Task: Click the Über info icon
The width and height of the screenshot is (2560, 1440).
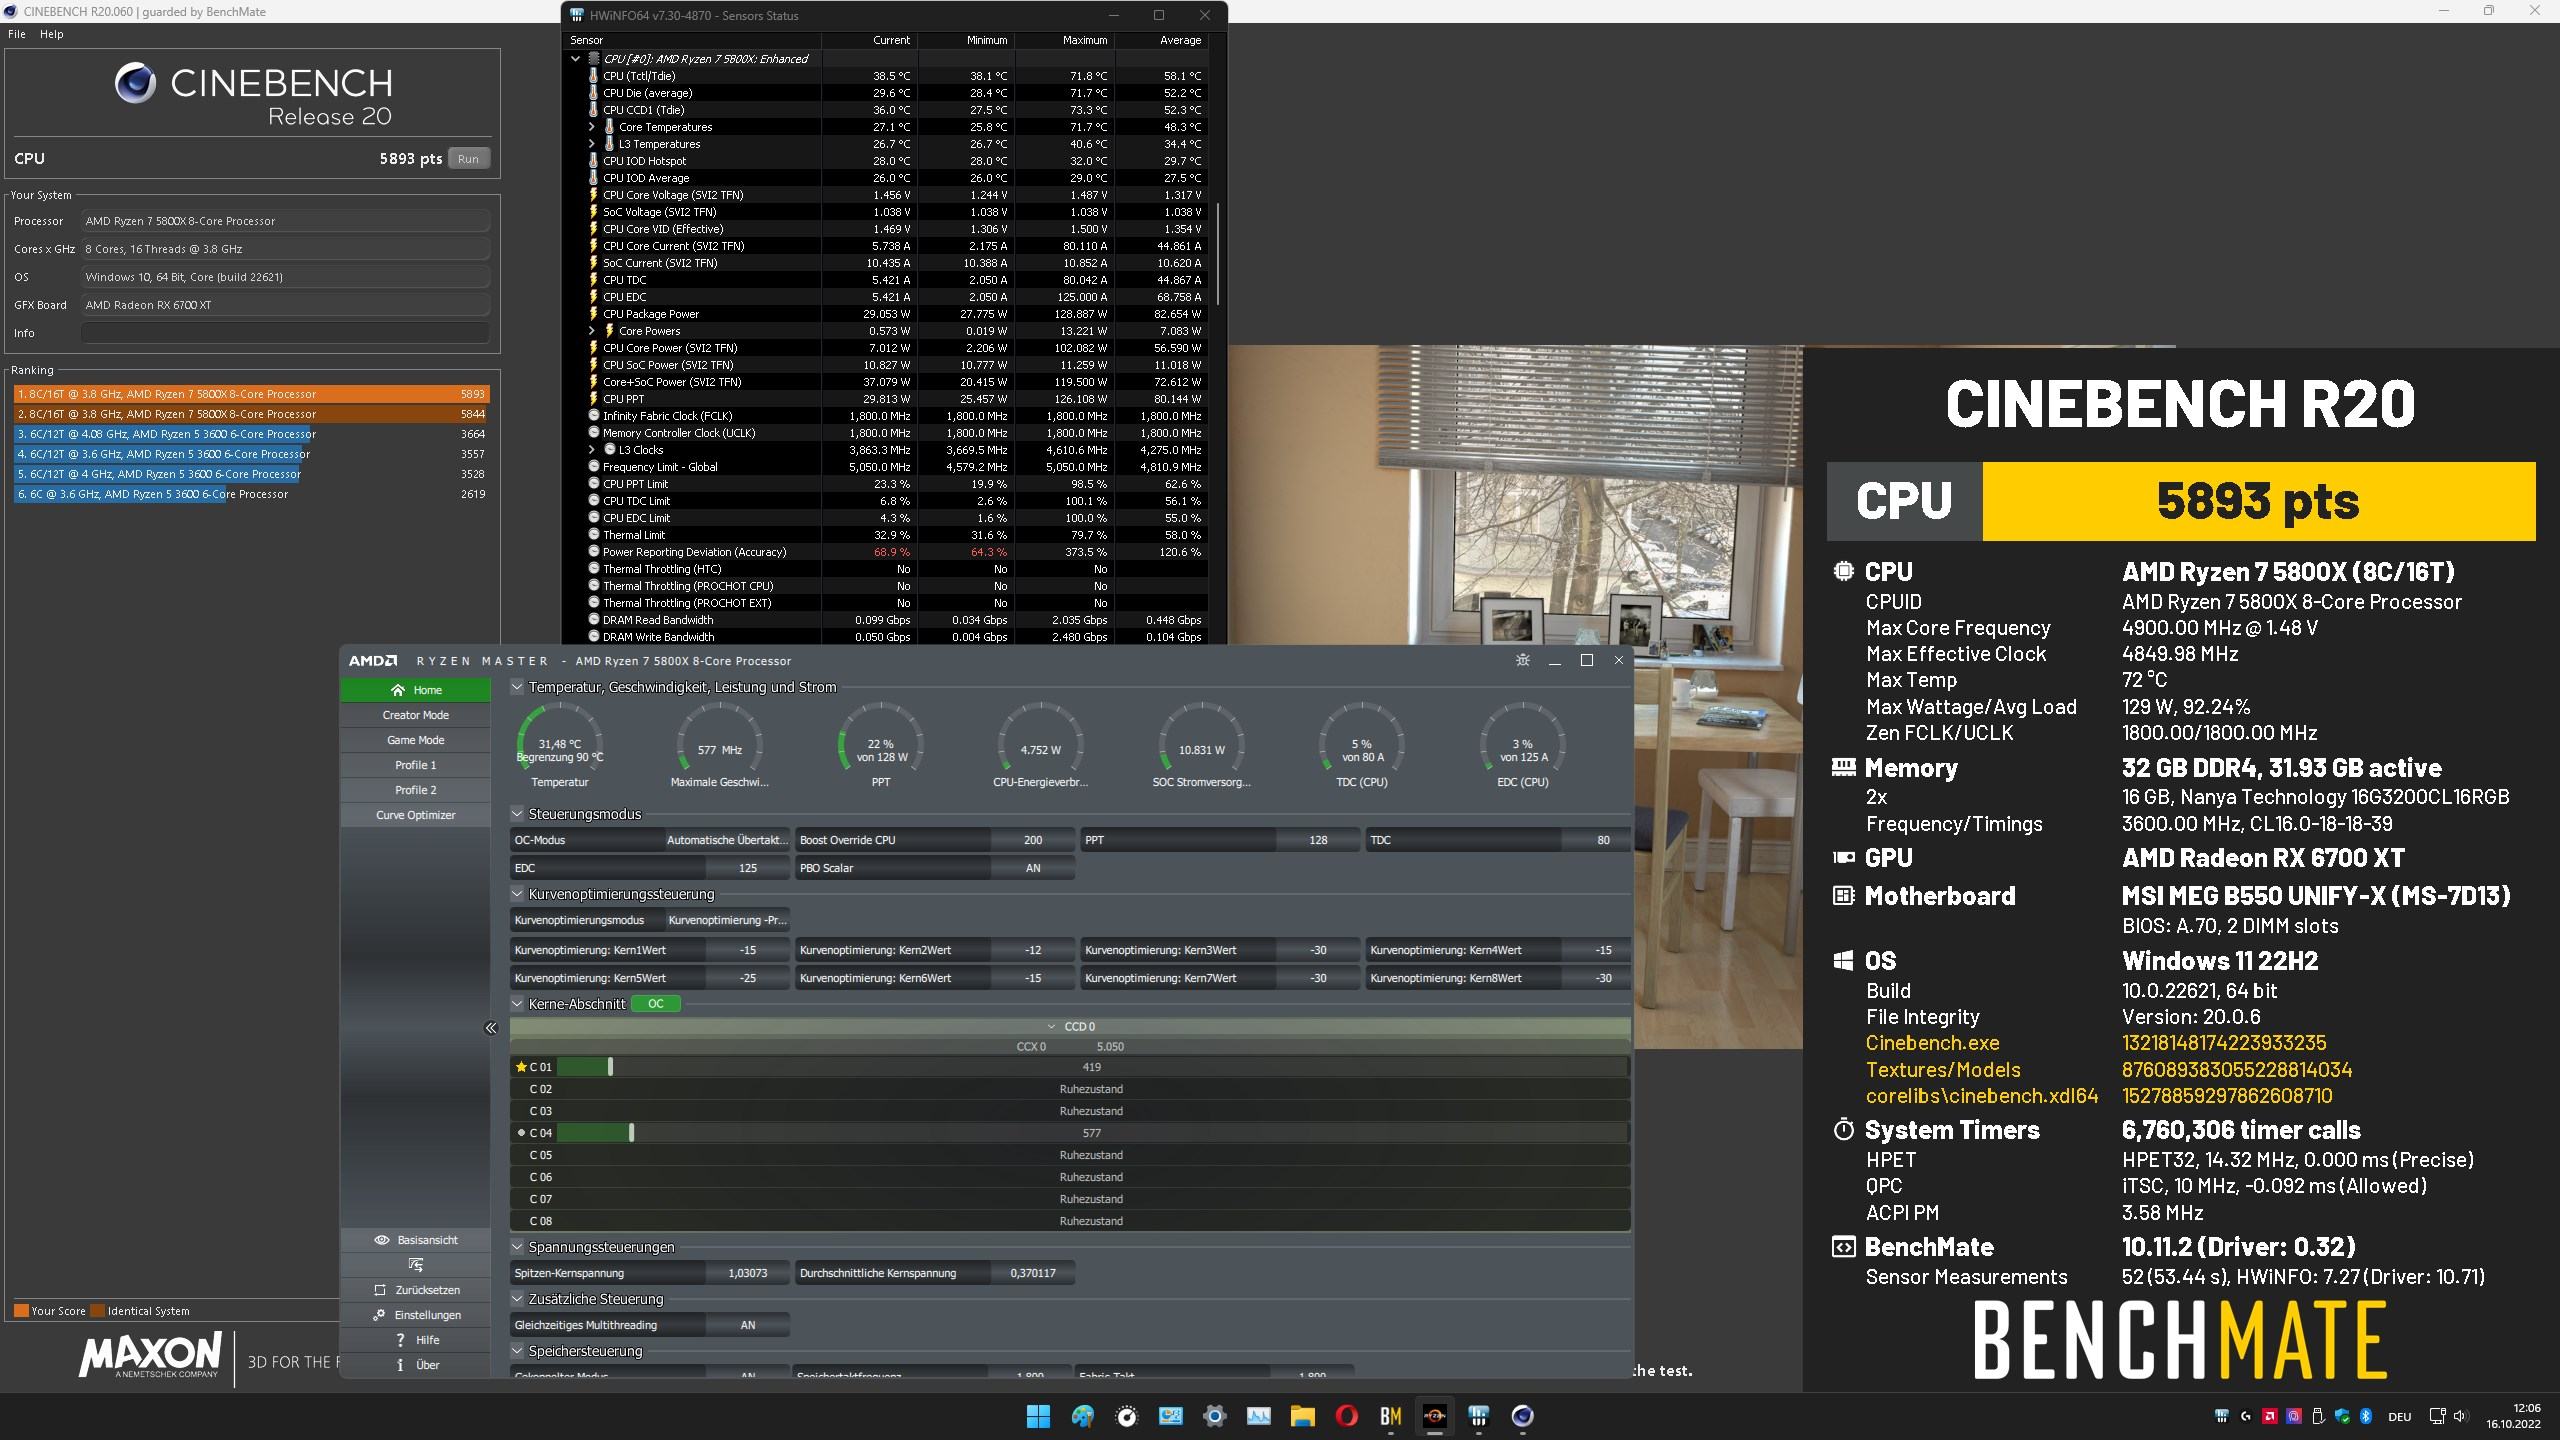Action: [x=400, y=1365]
